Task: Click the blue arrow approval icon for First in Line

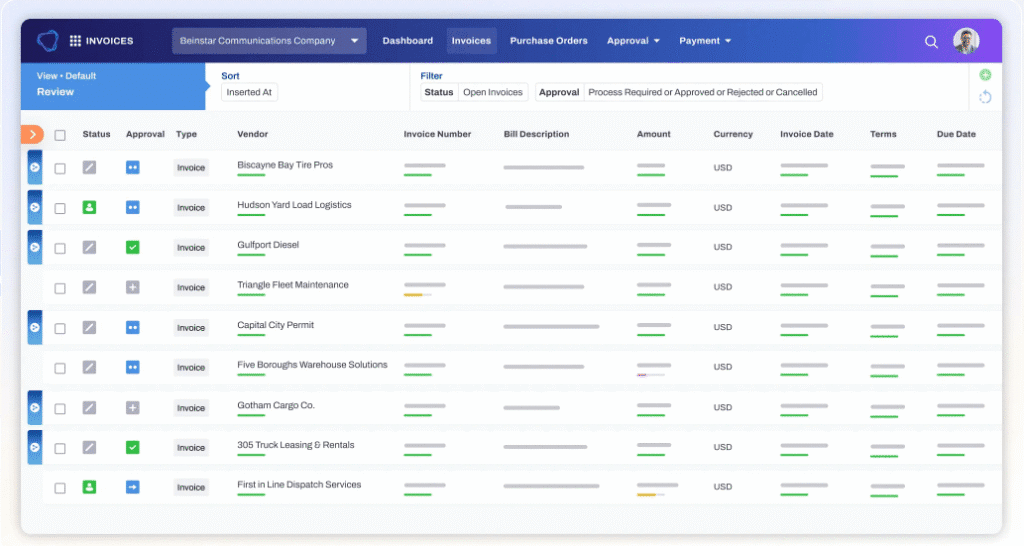Action: (133, 487)
